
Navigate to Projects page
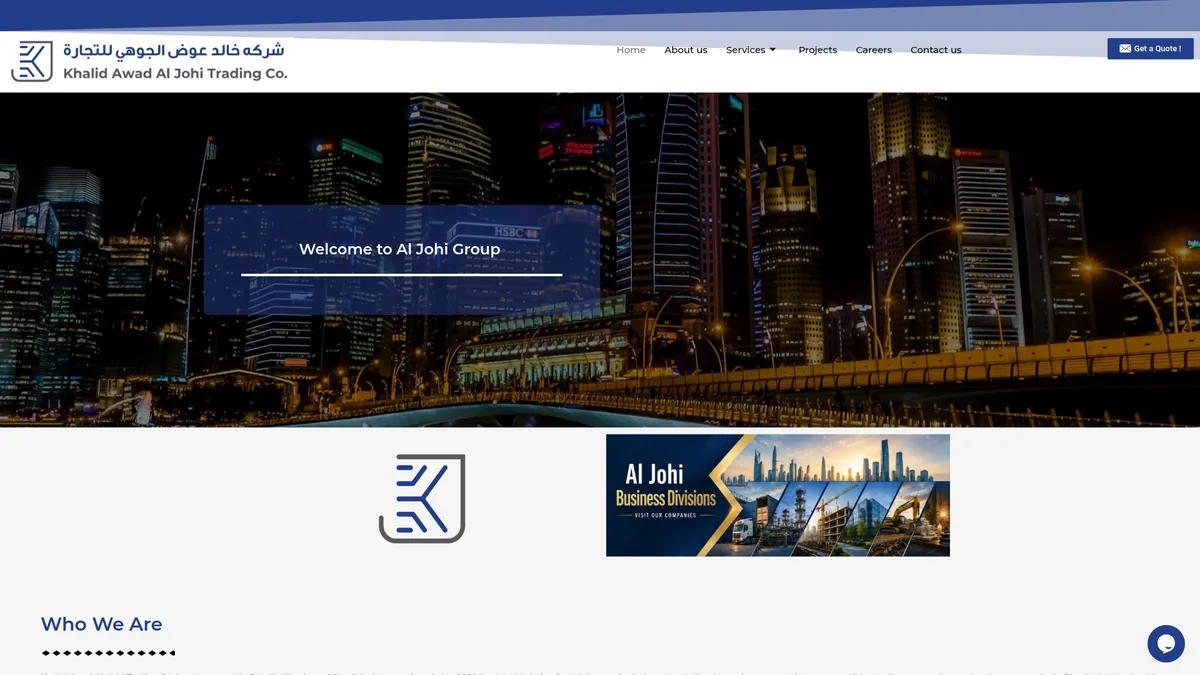point(818,50)
